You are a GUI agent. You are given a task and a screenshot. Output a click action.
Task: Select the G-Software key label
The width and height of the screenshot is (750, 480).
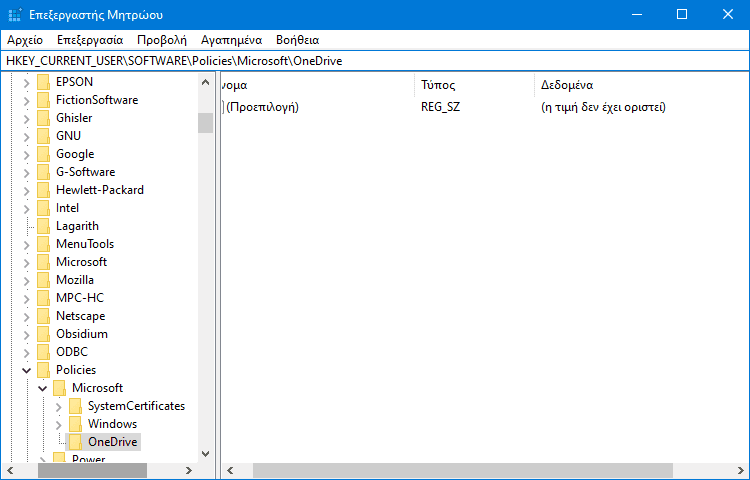coord(86,172)
